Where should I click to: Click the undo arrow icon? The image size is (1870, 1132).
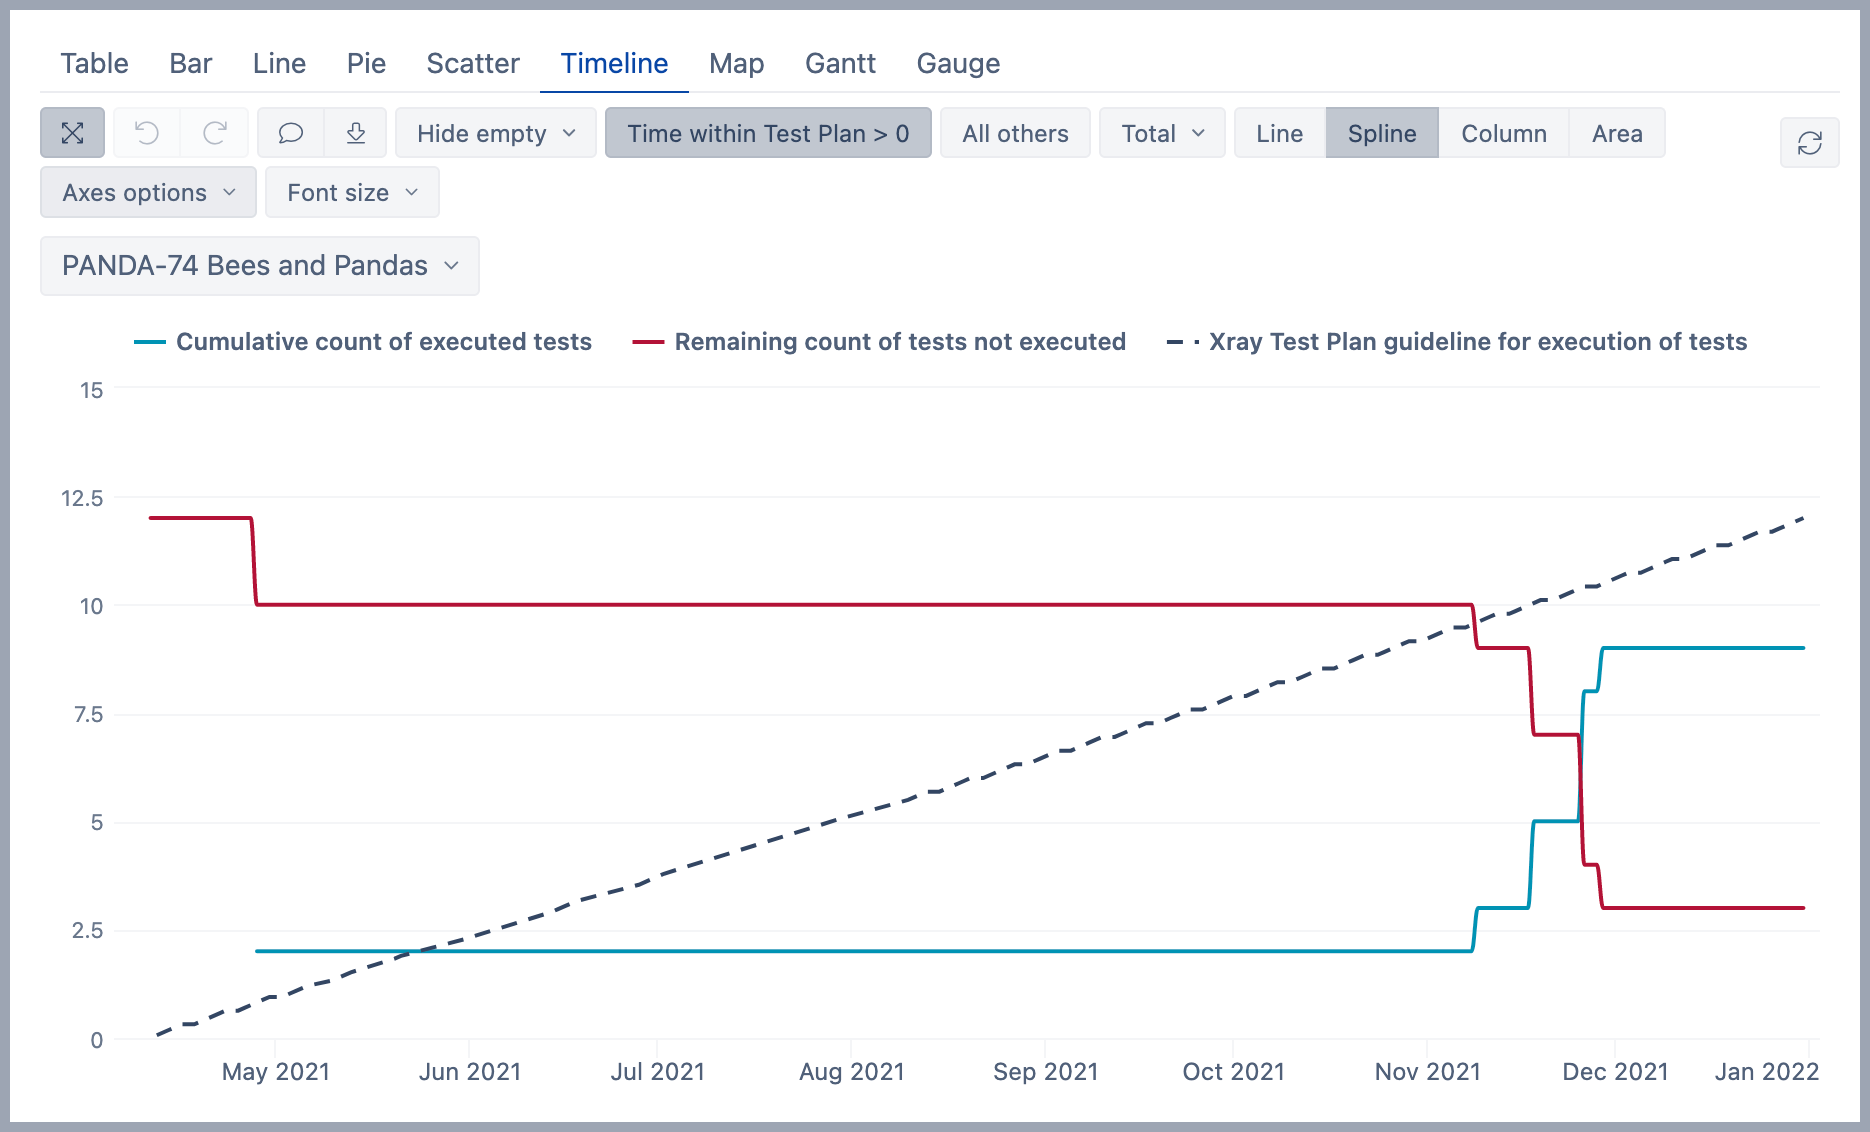click(147, 133)
